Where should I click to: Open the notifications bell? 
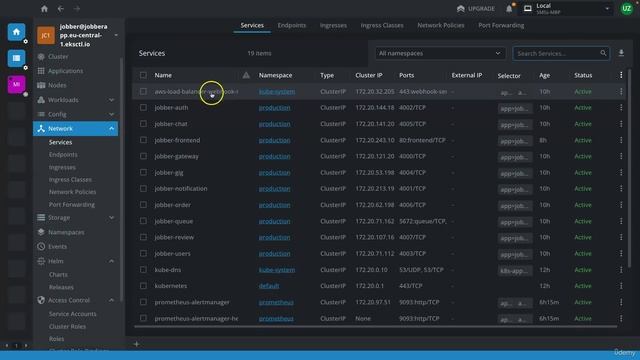point(509,9)
